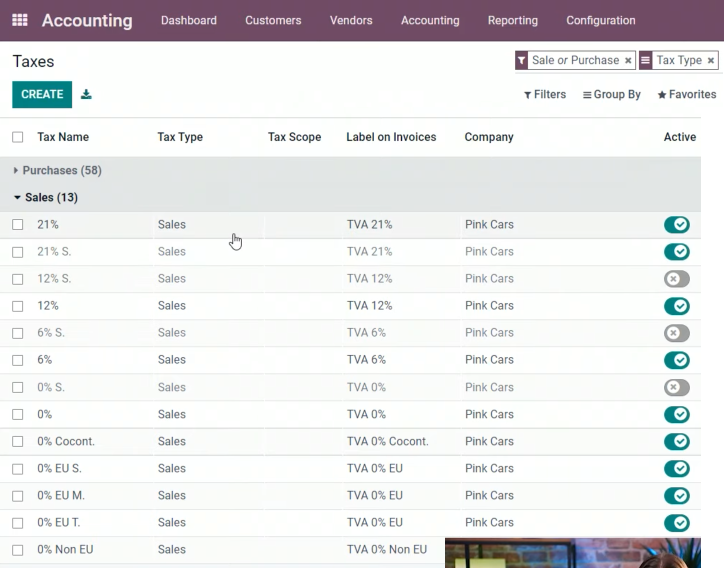Sort by Label on Invoices column
This screenshot has width=724, height=568.
coord(391,137)
